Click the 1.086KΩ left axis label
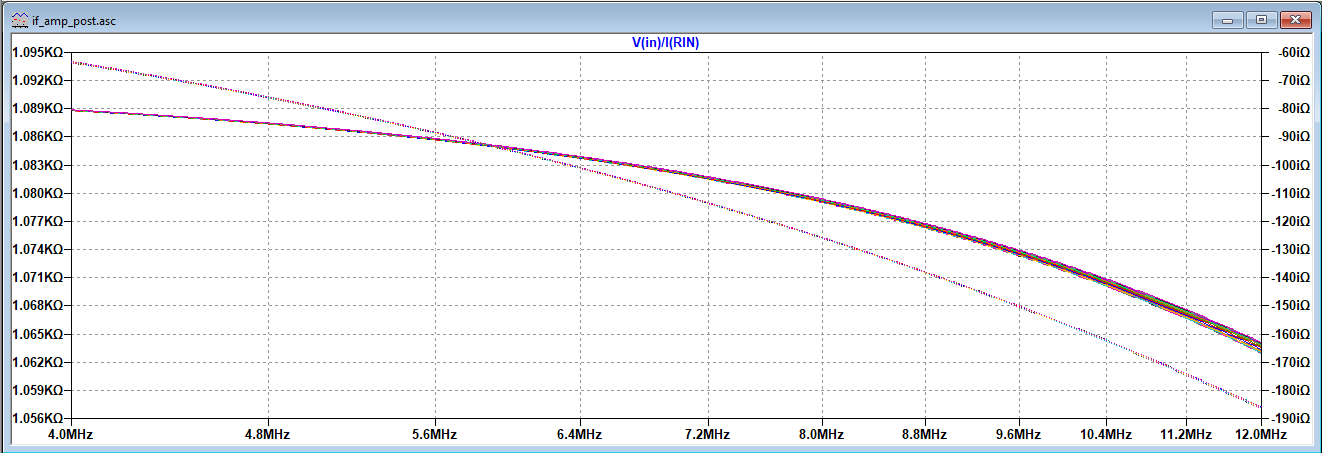 click(x=37, y=136)
